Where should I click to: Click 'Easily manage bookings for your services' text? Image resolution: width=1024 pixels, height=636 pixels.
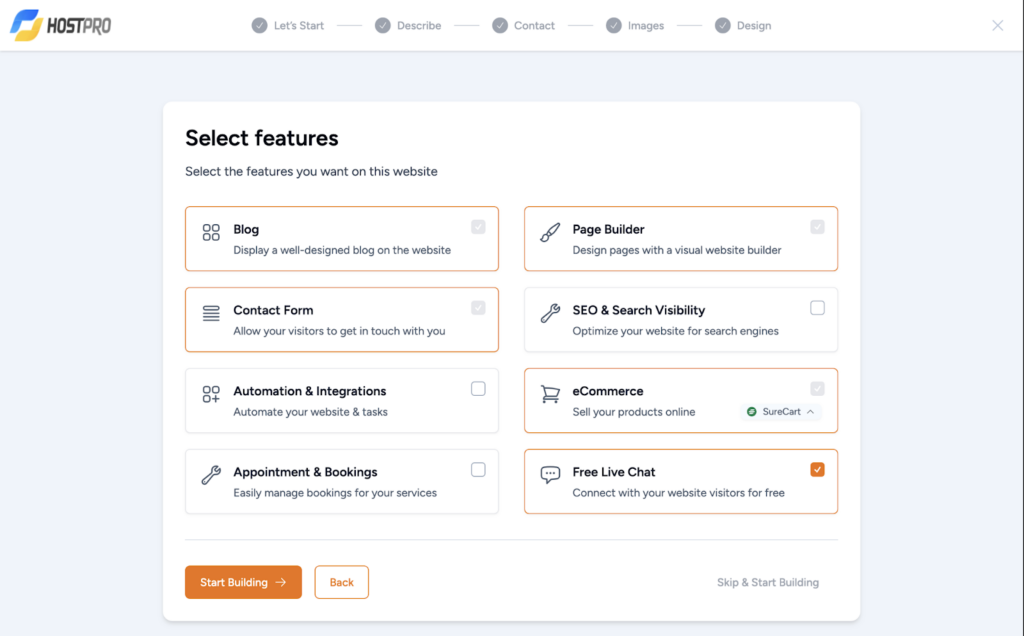click(335, 493)
